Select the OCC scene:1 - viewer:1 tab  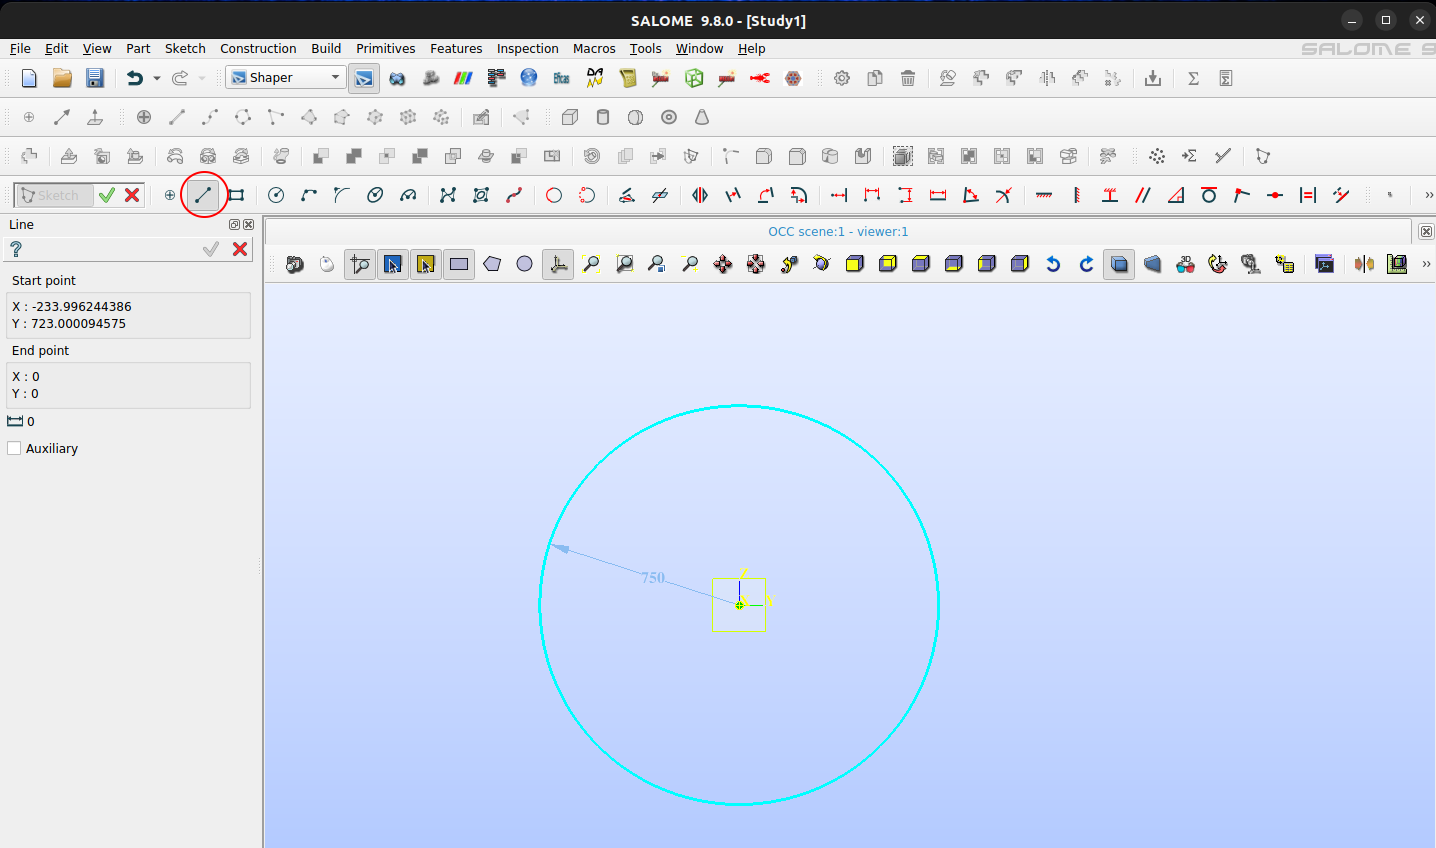838,231
